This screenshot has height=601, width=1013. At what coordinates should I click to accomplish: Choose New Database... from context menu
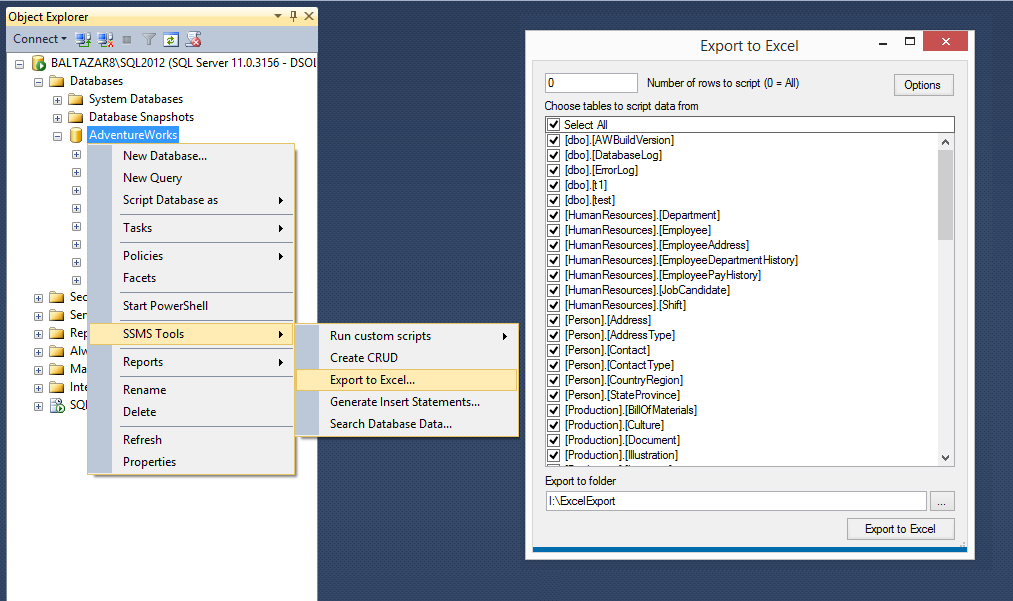191,156
